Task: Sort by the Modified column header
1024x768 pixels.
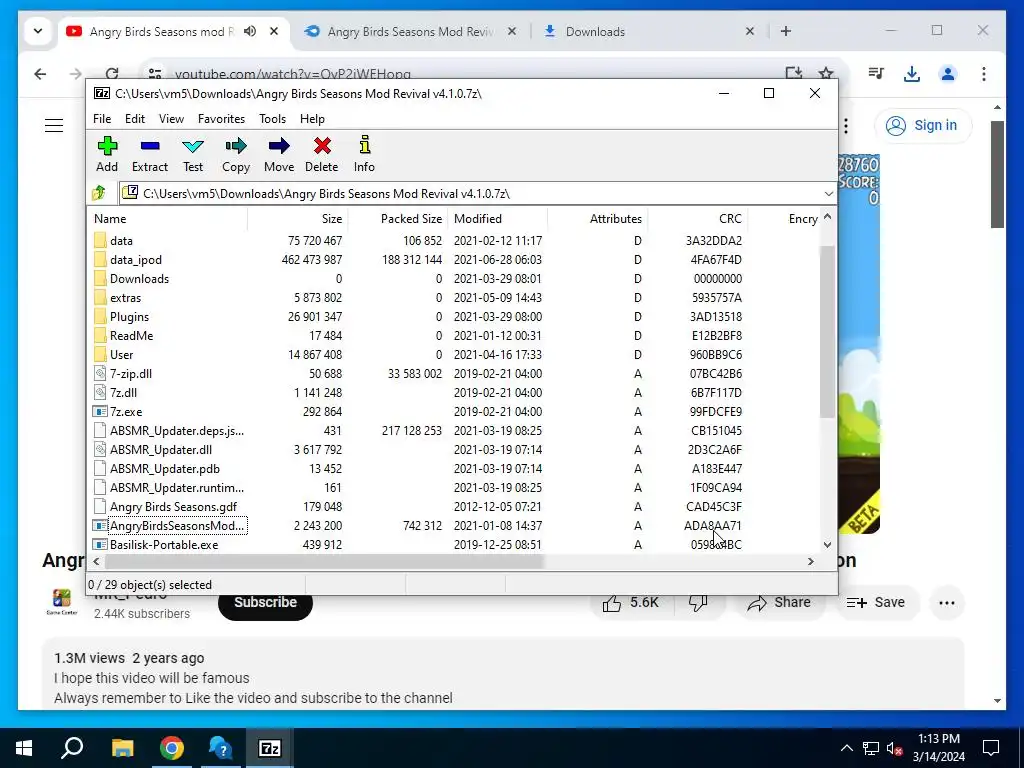Action: [x=498, y=219]
